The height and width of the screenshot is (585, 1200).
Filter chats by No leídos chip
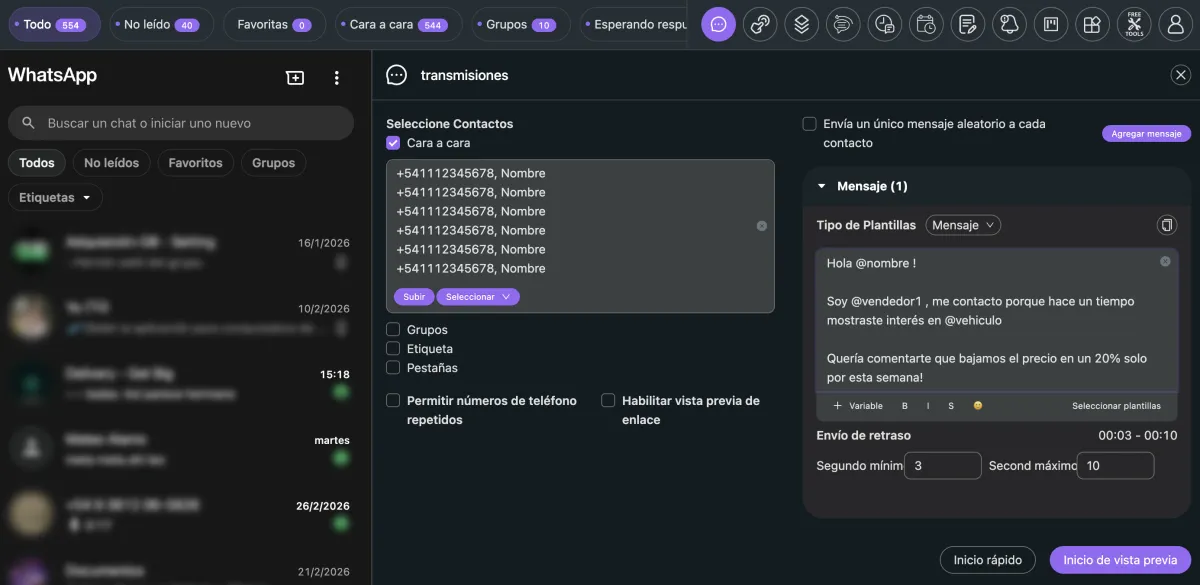[111, 162]
